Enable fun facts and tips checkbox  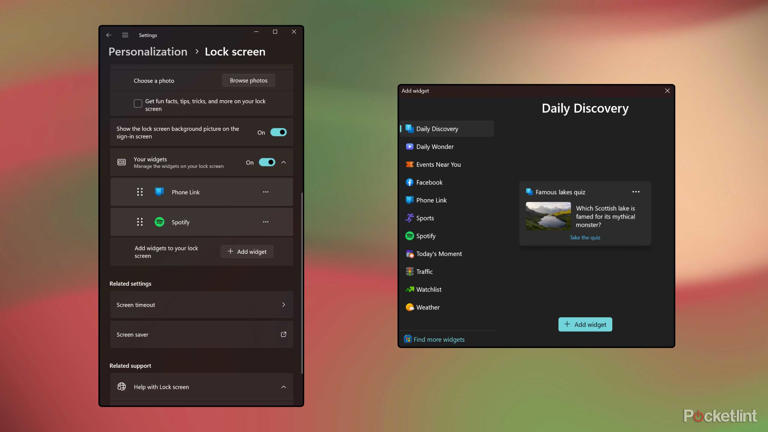point(138,103)
